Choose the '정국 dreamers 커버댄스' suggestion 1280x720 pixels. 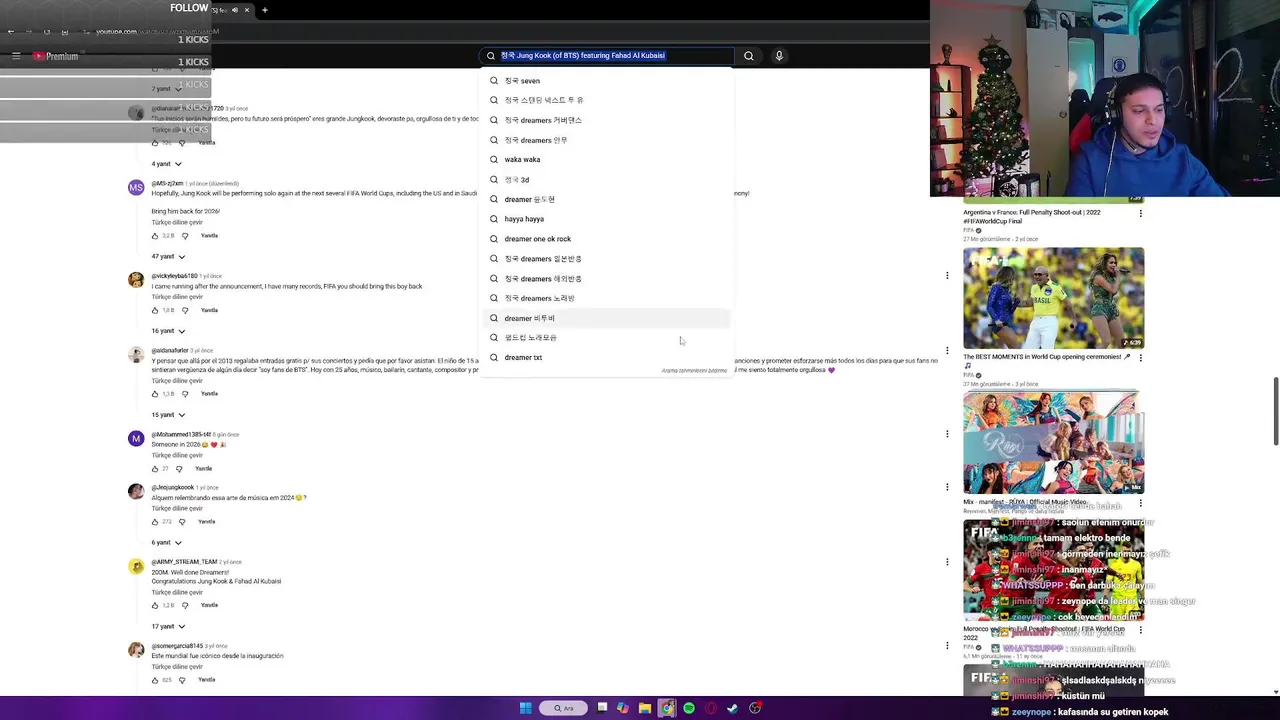pyautogui.click(x=607, y=120)
